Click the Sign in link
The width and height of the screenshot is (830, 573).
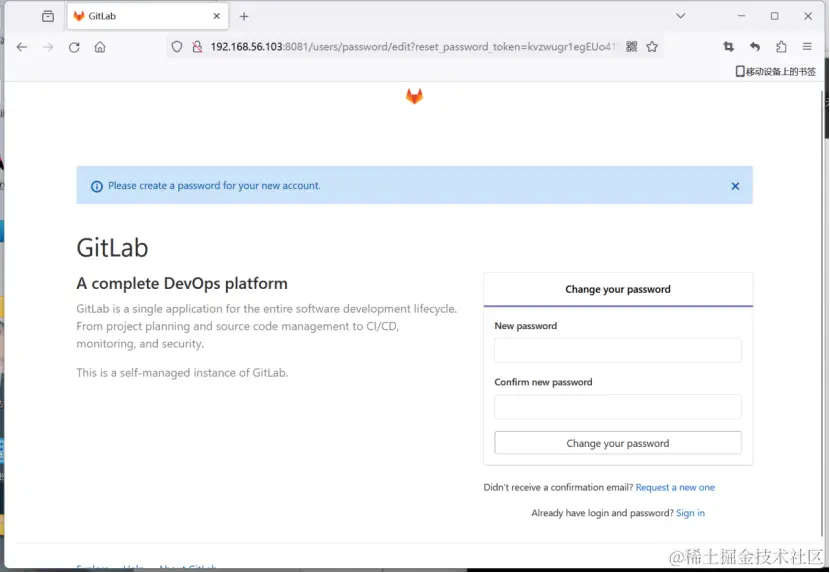point(690,513)
